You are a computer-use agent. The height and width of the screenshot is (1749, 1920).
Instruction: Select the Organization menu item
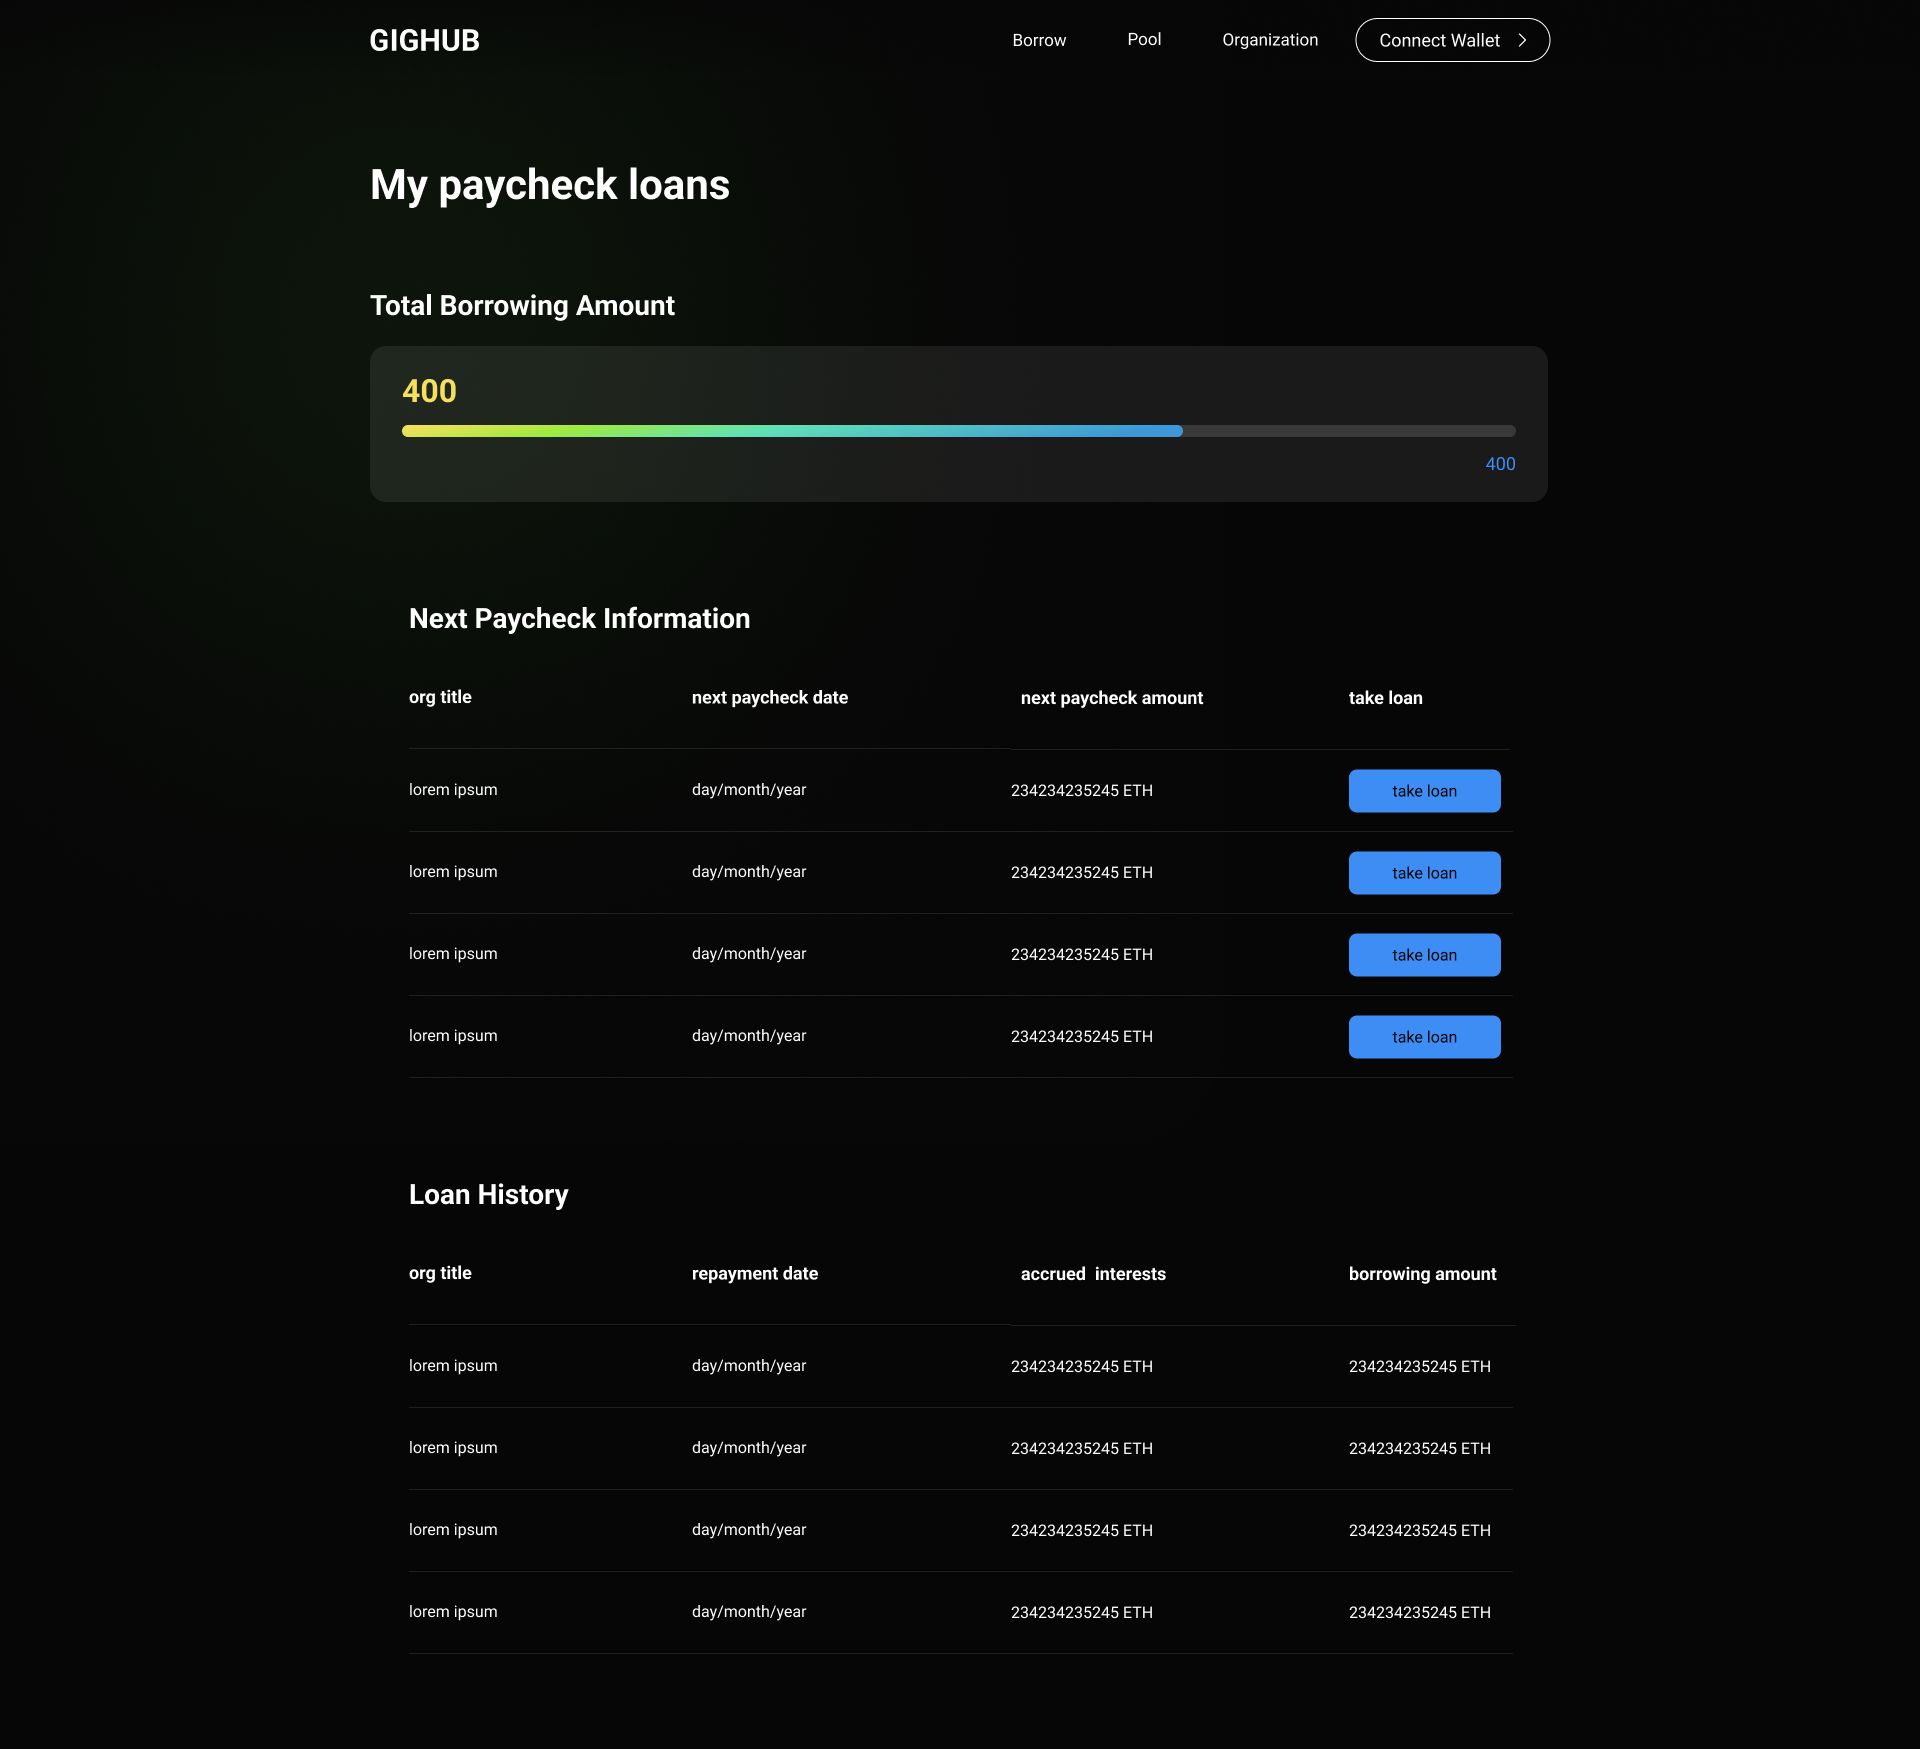tap(1269, 40)
